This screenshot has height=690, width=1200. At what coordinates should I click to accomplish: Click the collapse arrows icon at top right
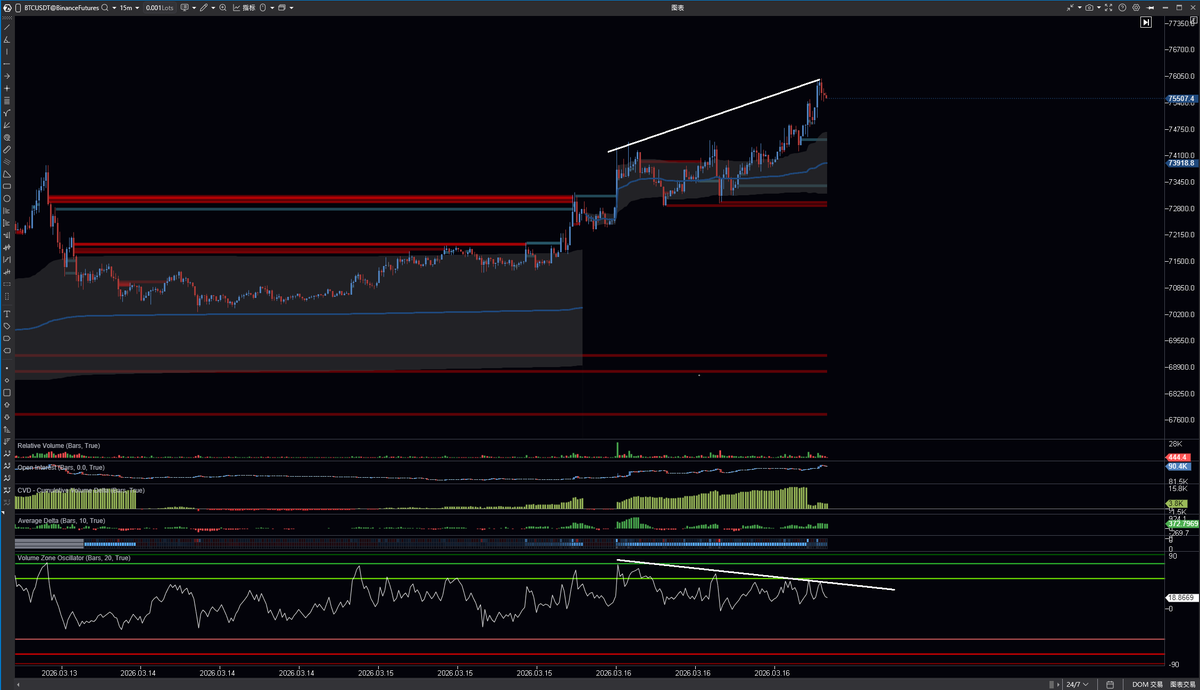pos(1070,7)
